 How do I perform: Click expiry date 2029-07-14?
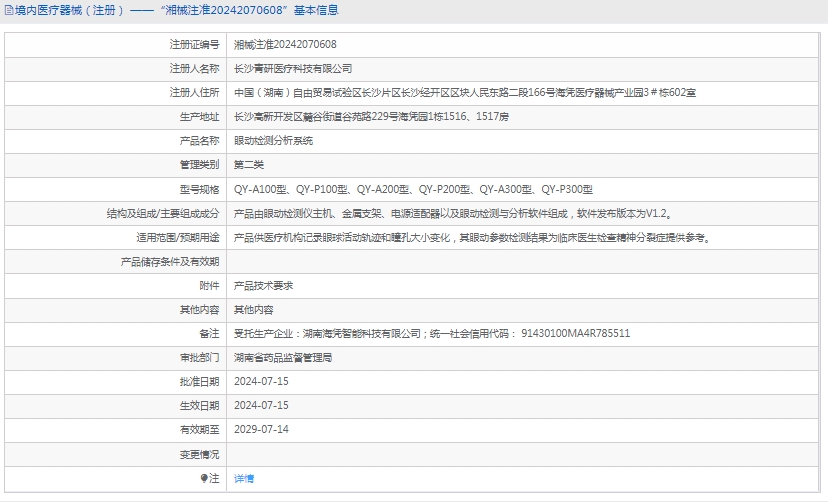pyautogui.click(x=261, y=429)
